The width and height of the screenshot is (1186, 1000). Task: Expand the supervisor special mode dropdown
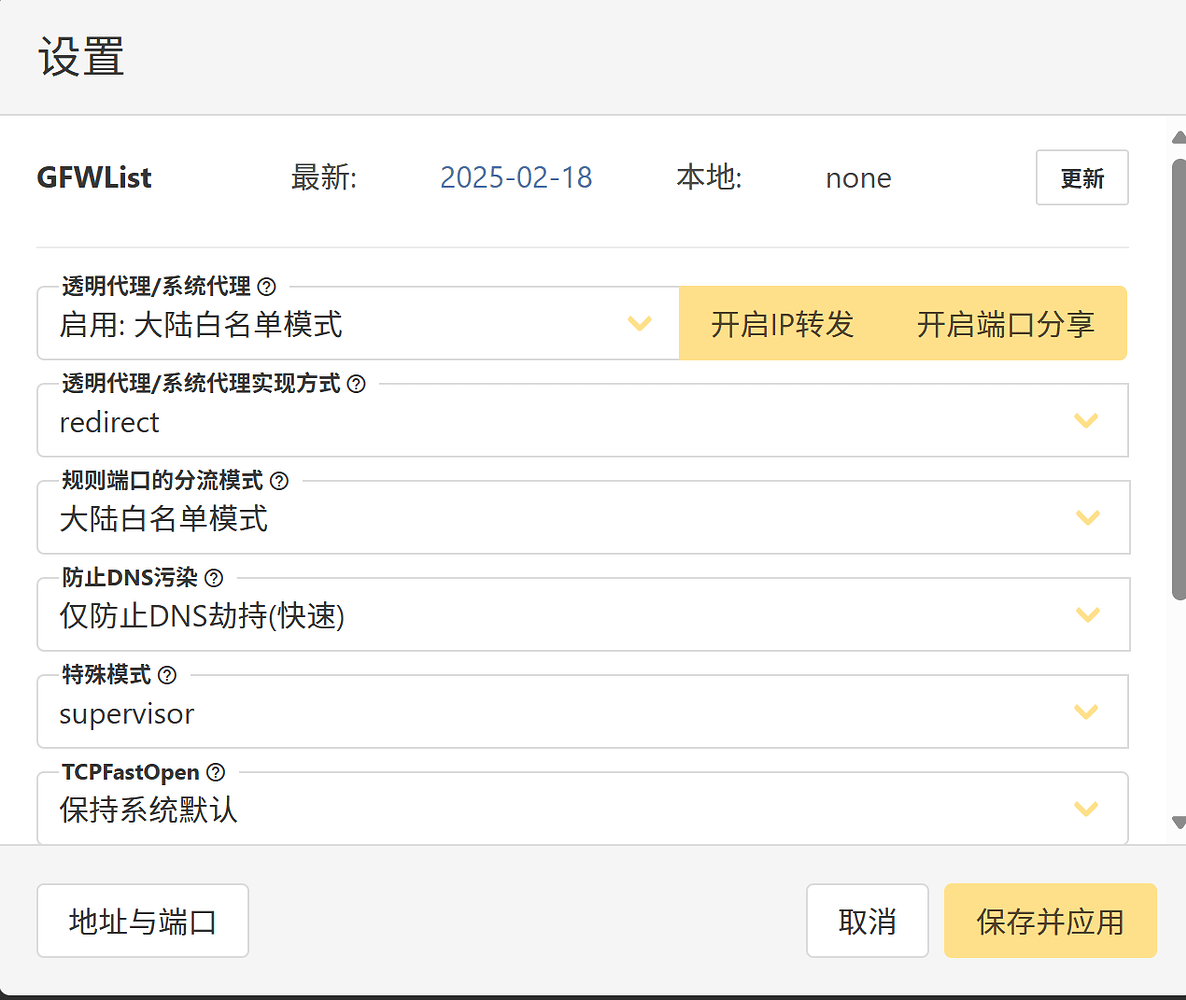coord(582,712)
